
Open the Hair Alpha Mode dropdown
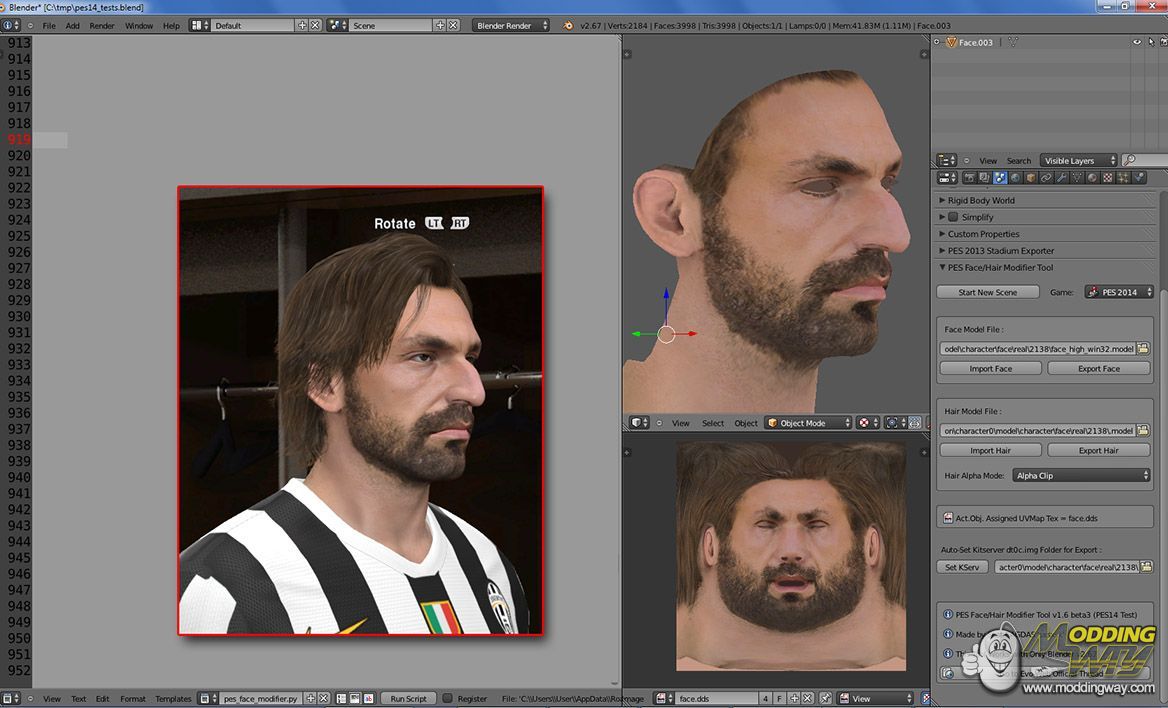pos(1081,476)
